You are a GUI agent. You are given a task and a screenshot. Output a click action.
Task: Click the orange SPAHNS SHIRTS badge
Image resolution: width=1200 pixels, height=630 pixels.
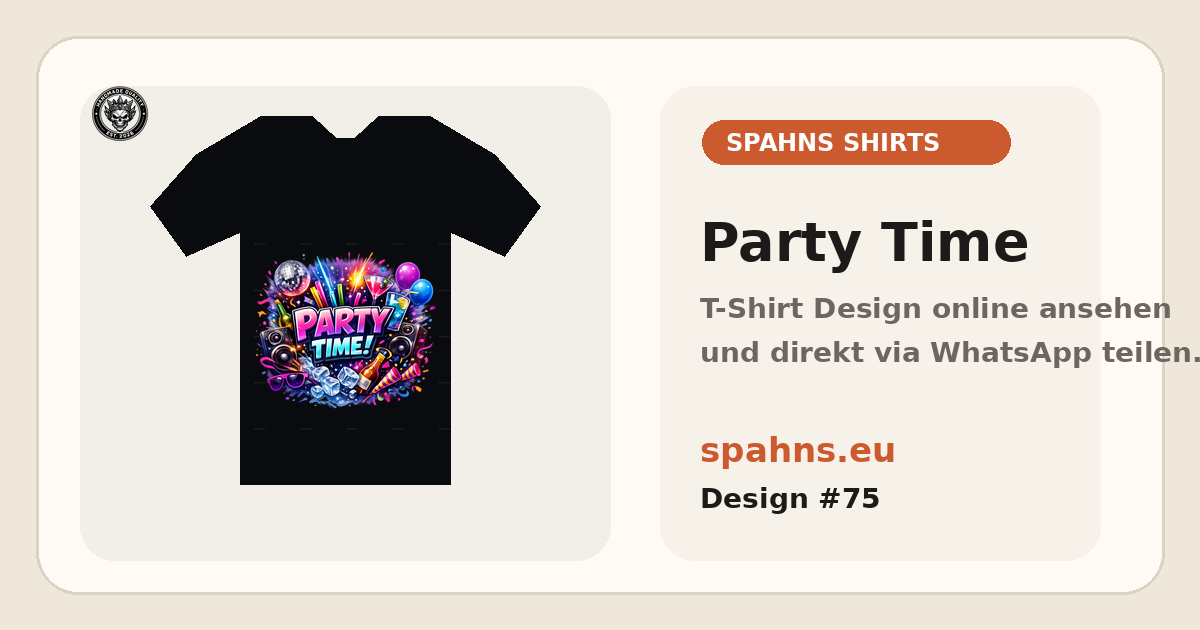pyautogui.click(x=856, y=142)
